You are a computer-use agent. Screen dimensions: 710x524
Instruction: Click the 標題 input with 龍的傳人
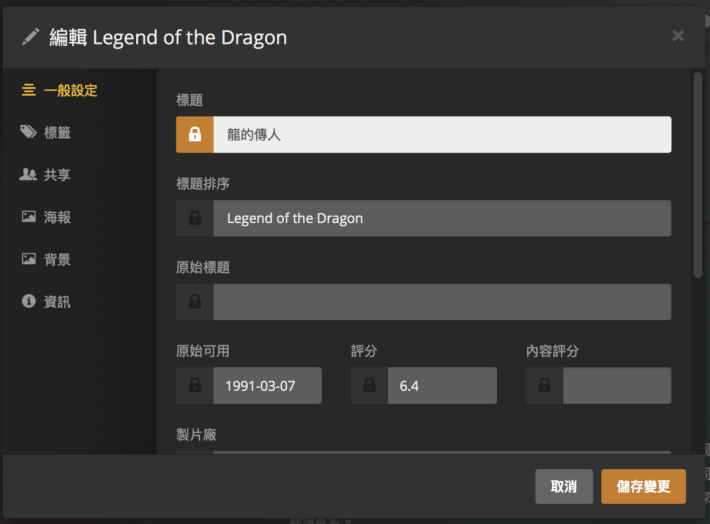(442, 135)
